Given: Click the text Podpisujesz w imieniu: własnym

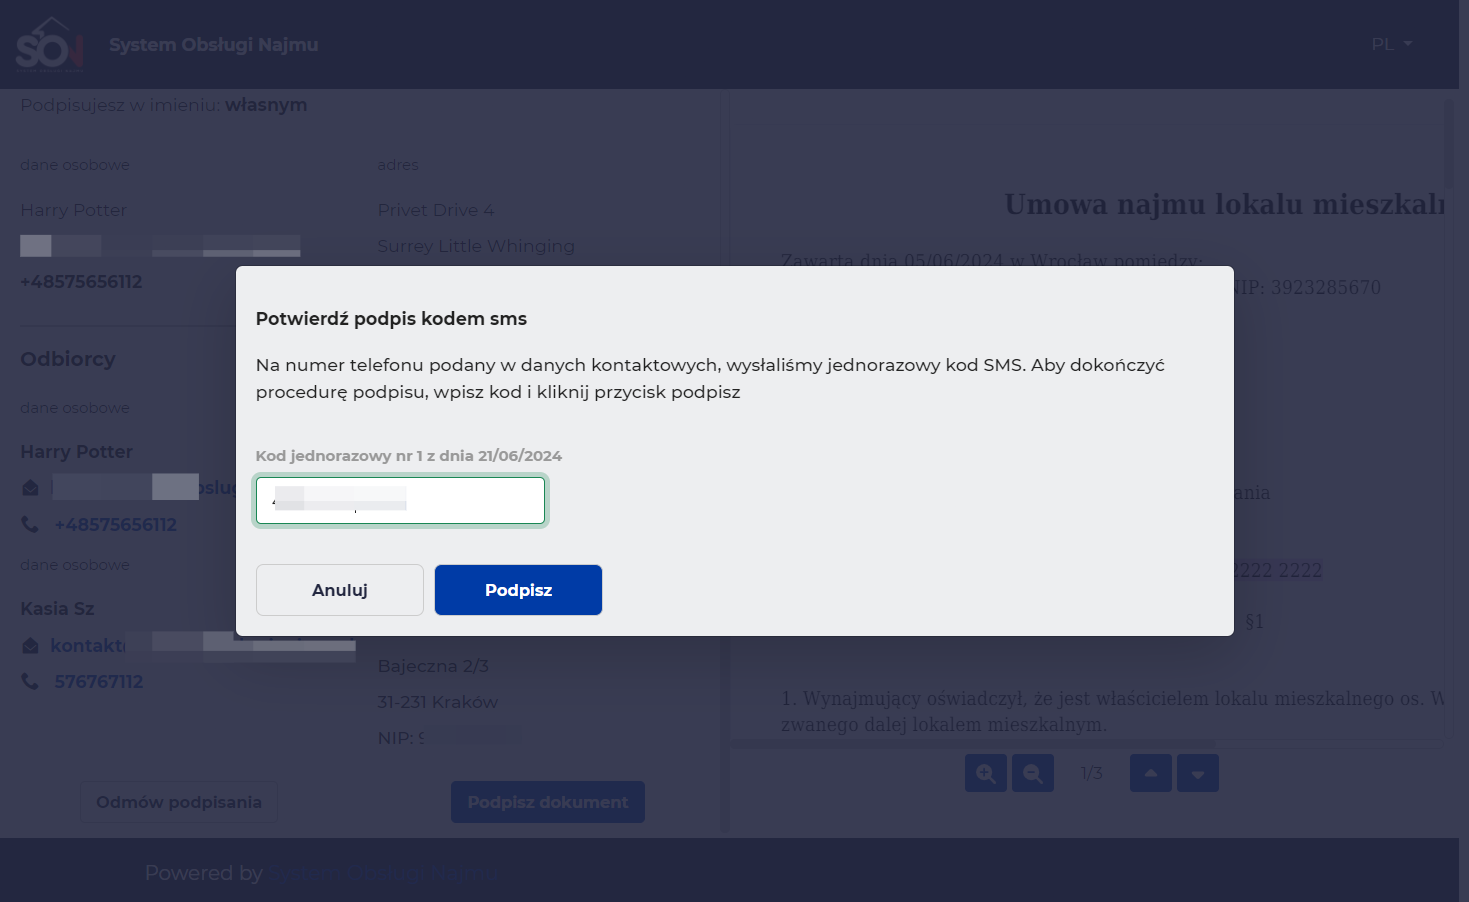Looking at the screenshot, I should pos(164,105).
